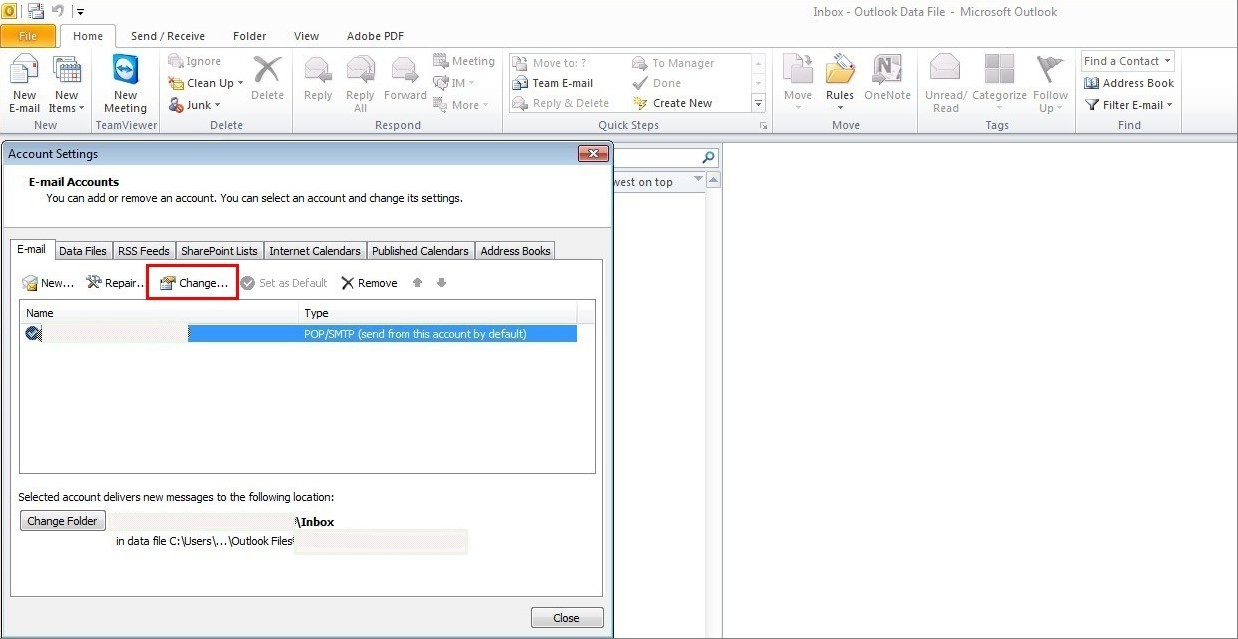Click the Delete ribbon icon
1238x639 pixels.
[267, 79]
